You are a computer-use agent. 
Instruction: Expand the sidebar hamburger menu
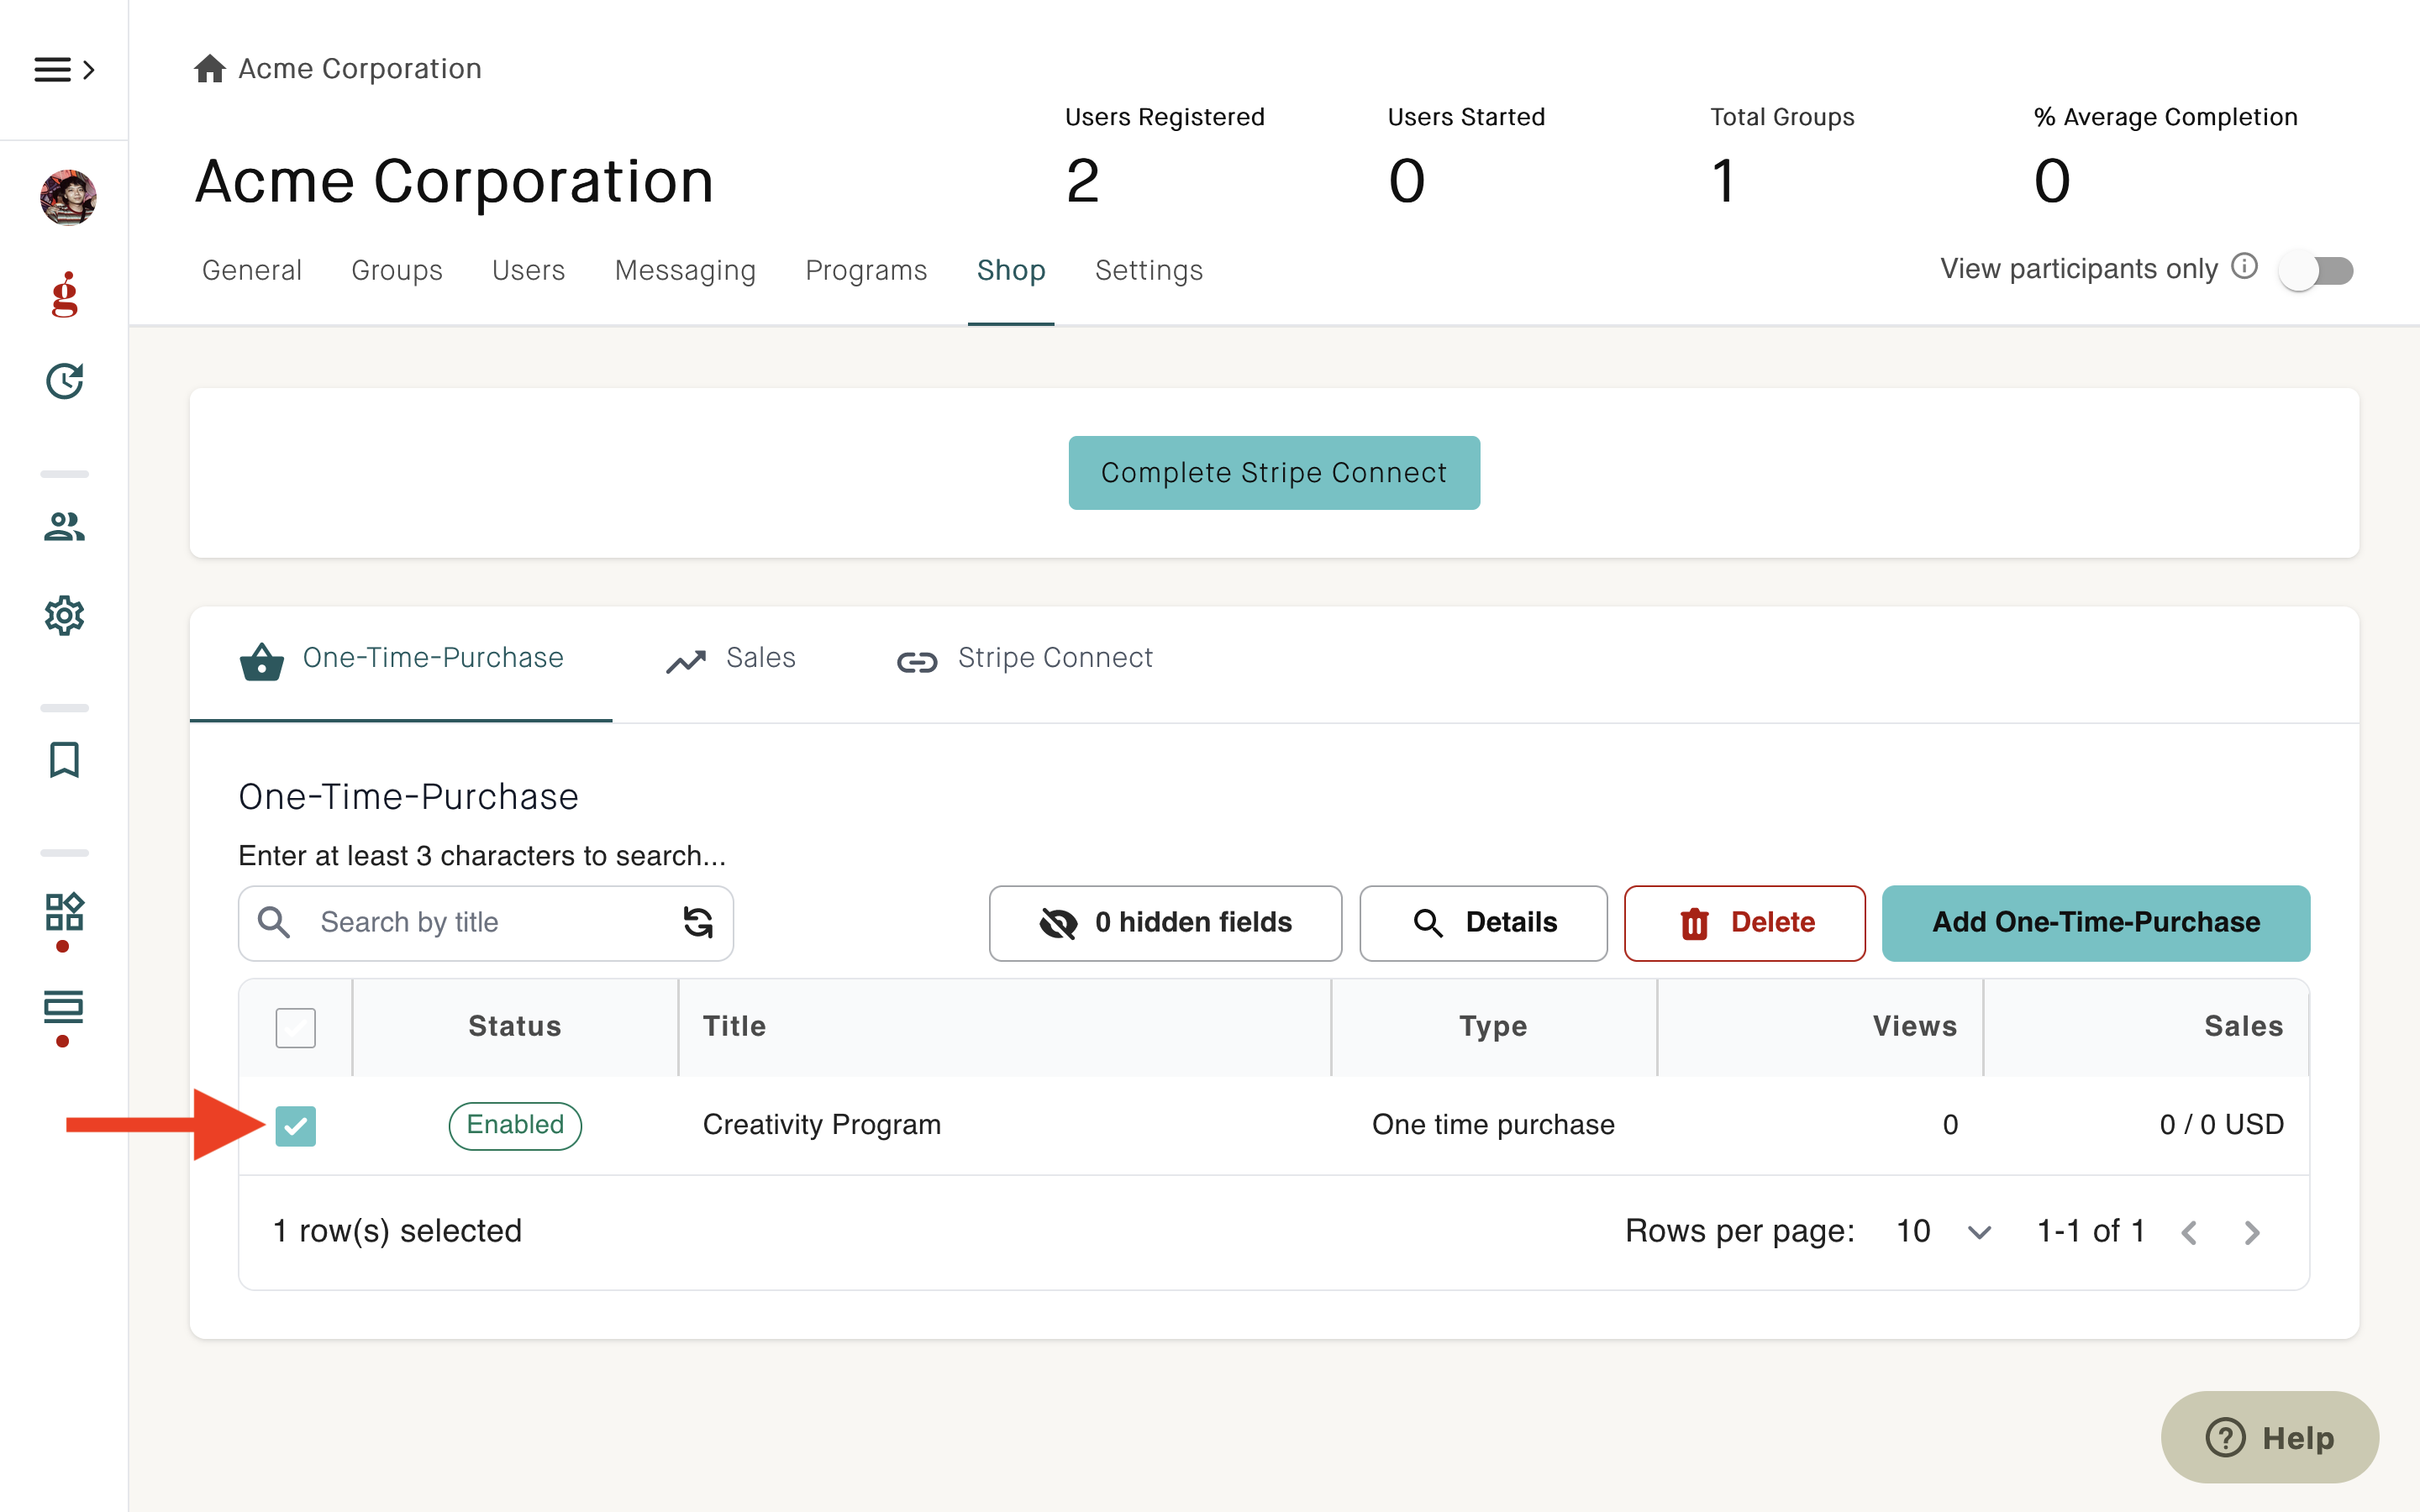pos(64,69)
